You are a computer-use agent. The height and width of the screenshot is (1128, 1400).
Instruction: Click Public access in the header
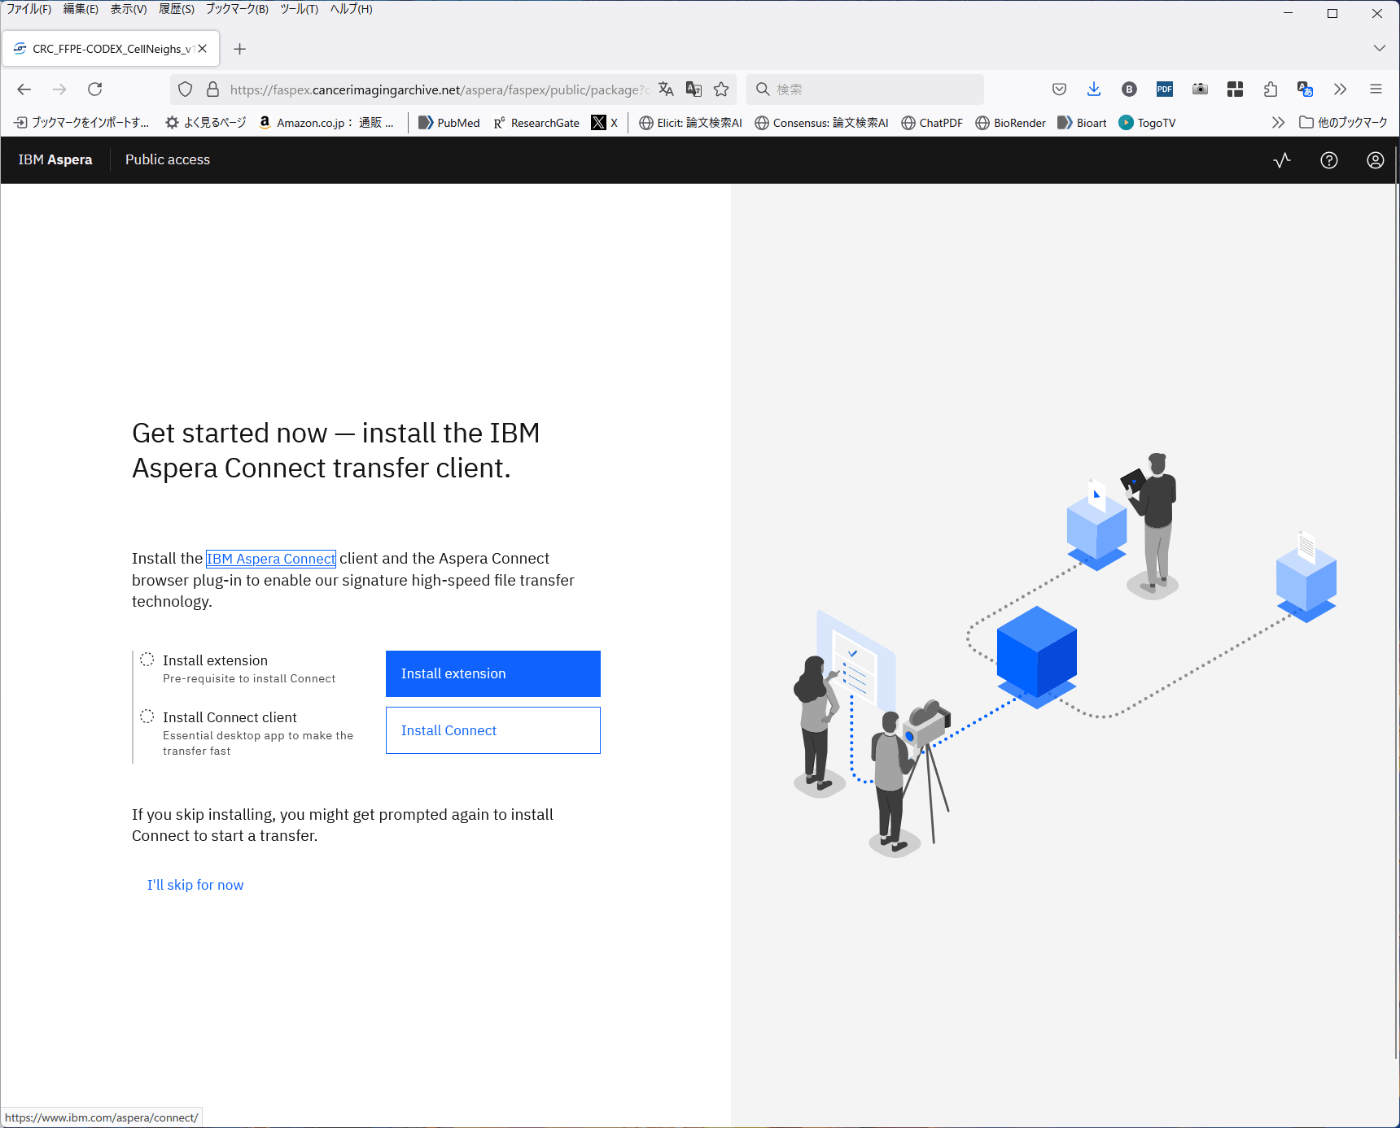[167, 160]
